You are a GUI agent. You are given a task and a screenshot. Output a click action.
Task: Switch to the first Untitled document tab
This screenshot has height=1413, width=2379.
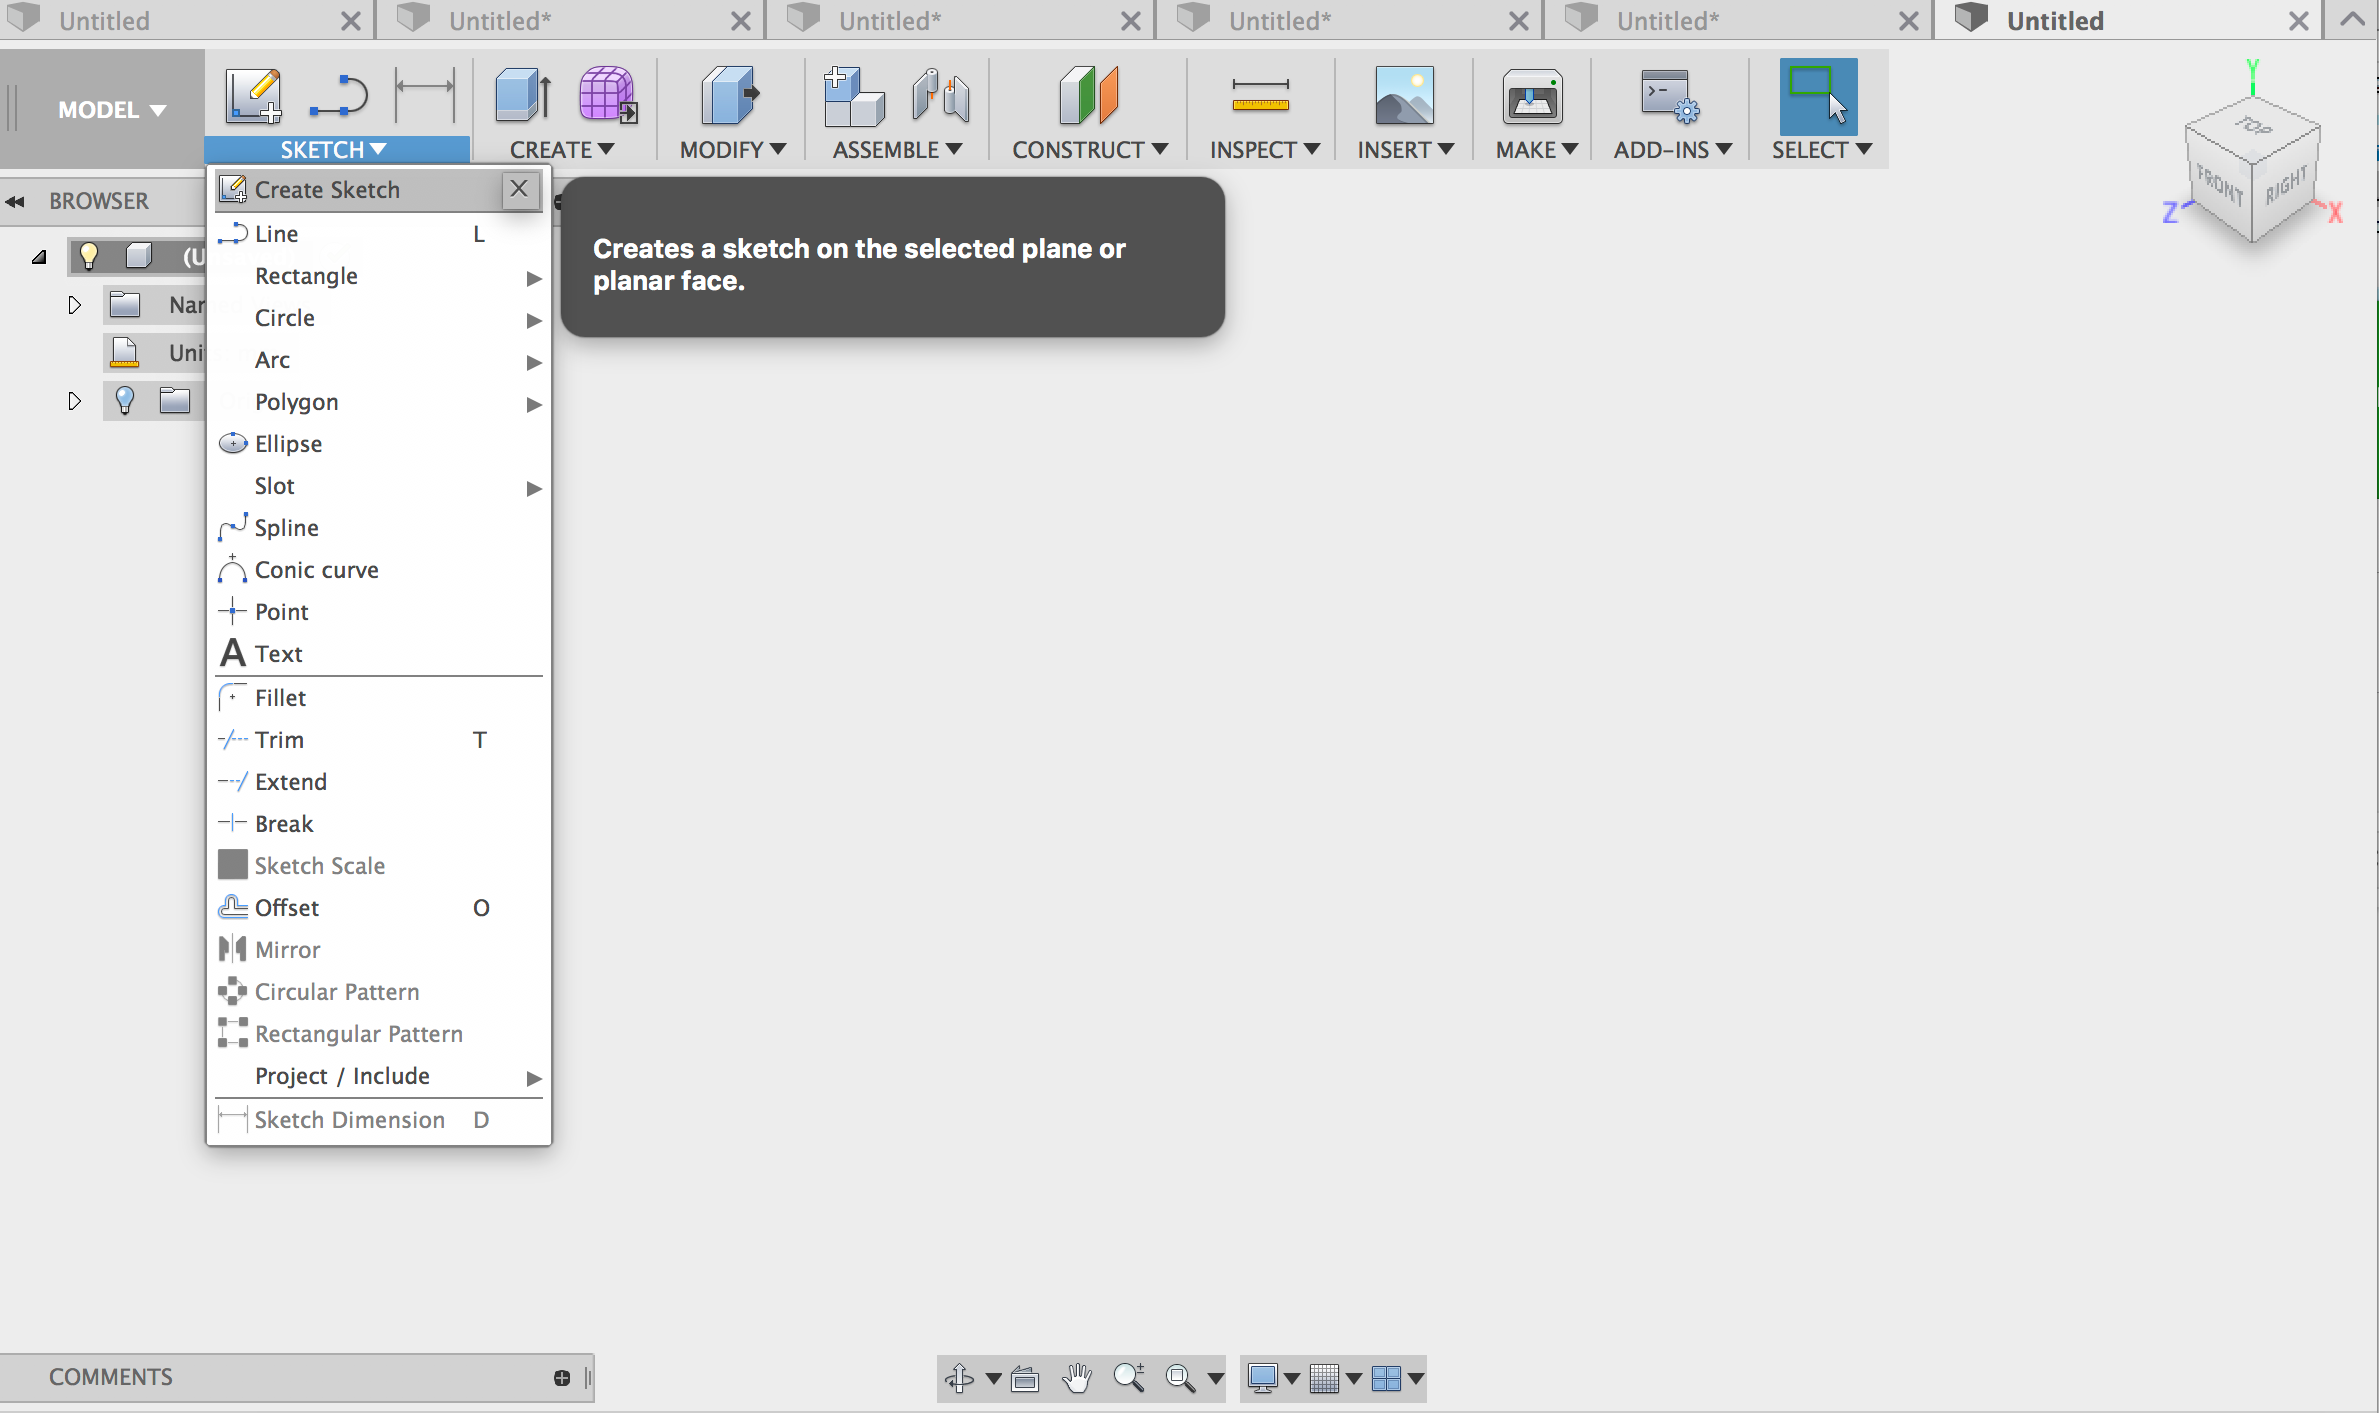point(187,20)
